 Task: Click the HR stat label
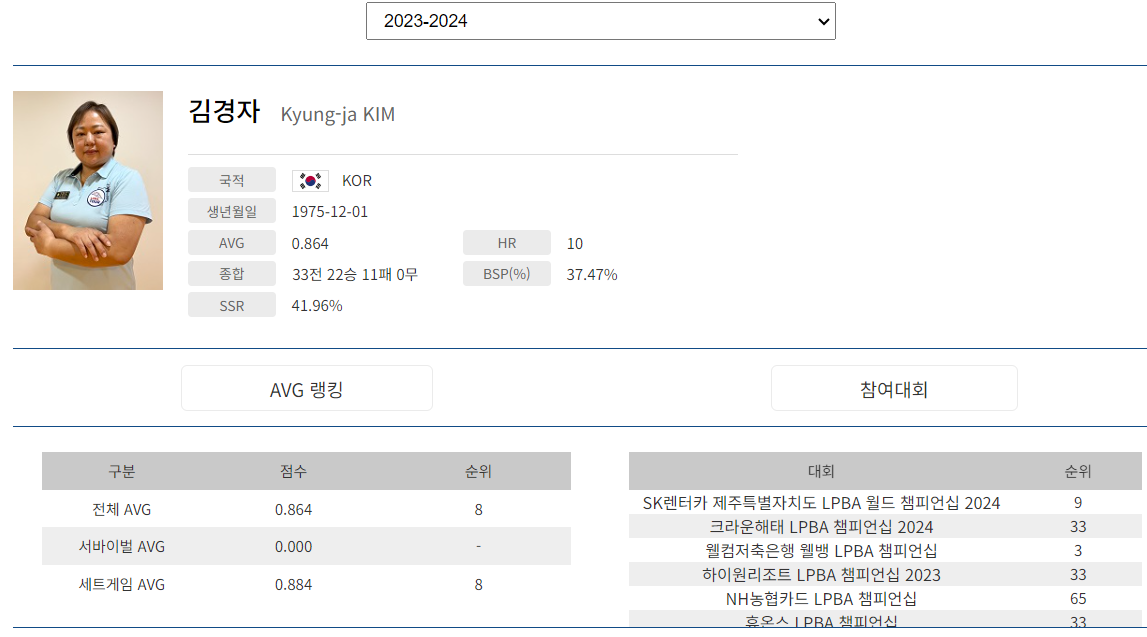coord(506,242)
